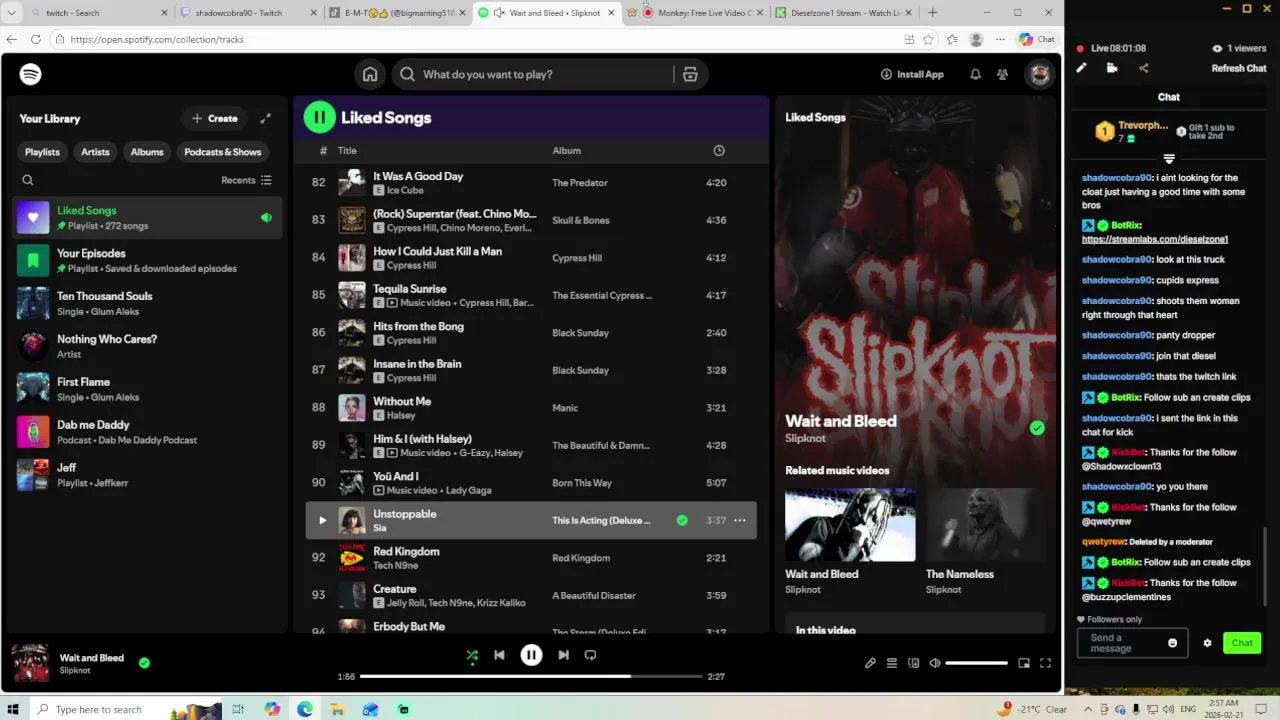Toggle shuffle in the player bar

coord(472,655)
